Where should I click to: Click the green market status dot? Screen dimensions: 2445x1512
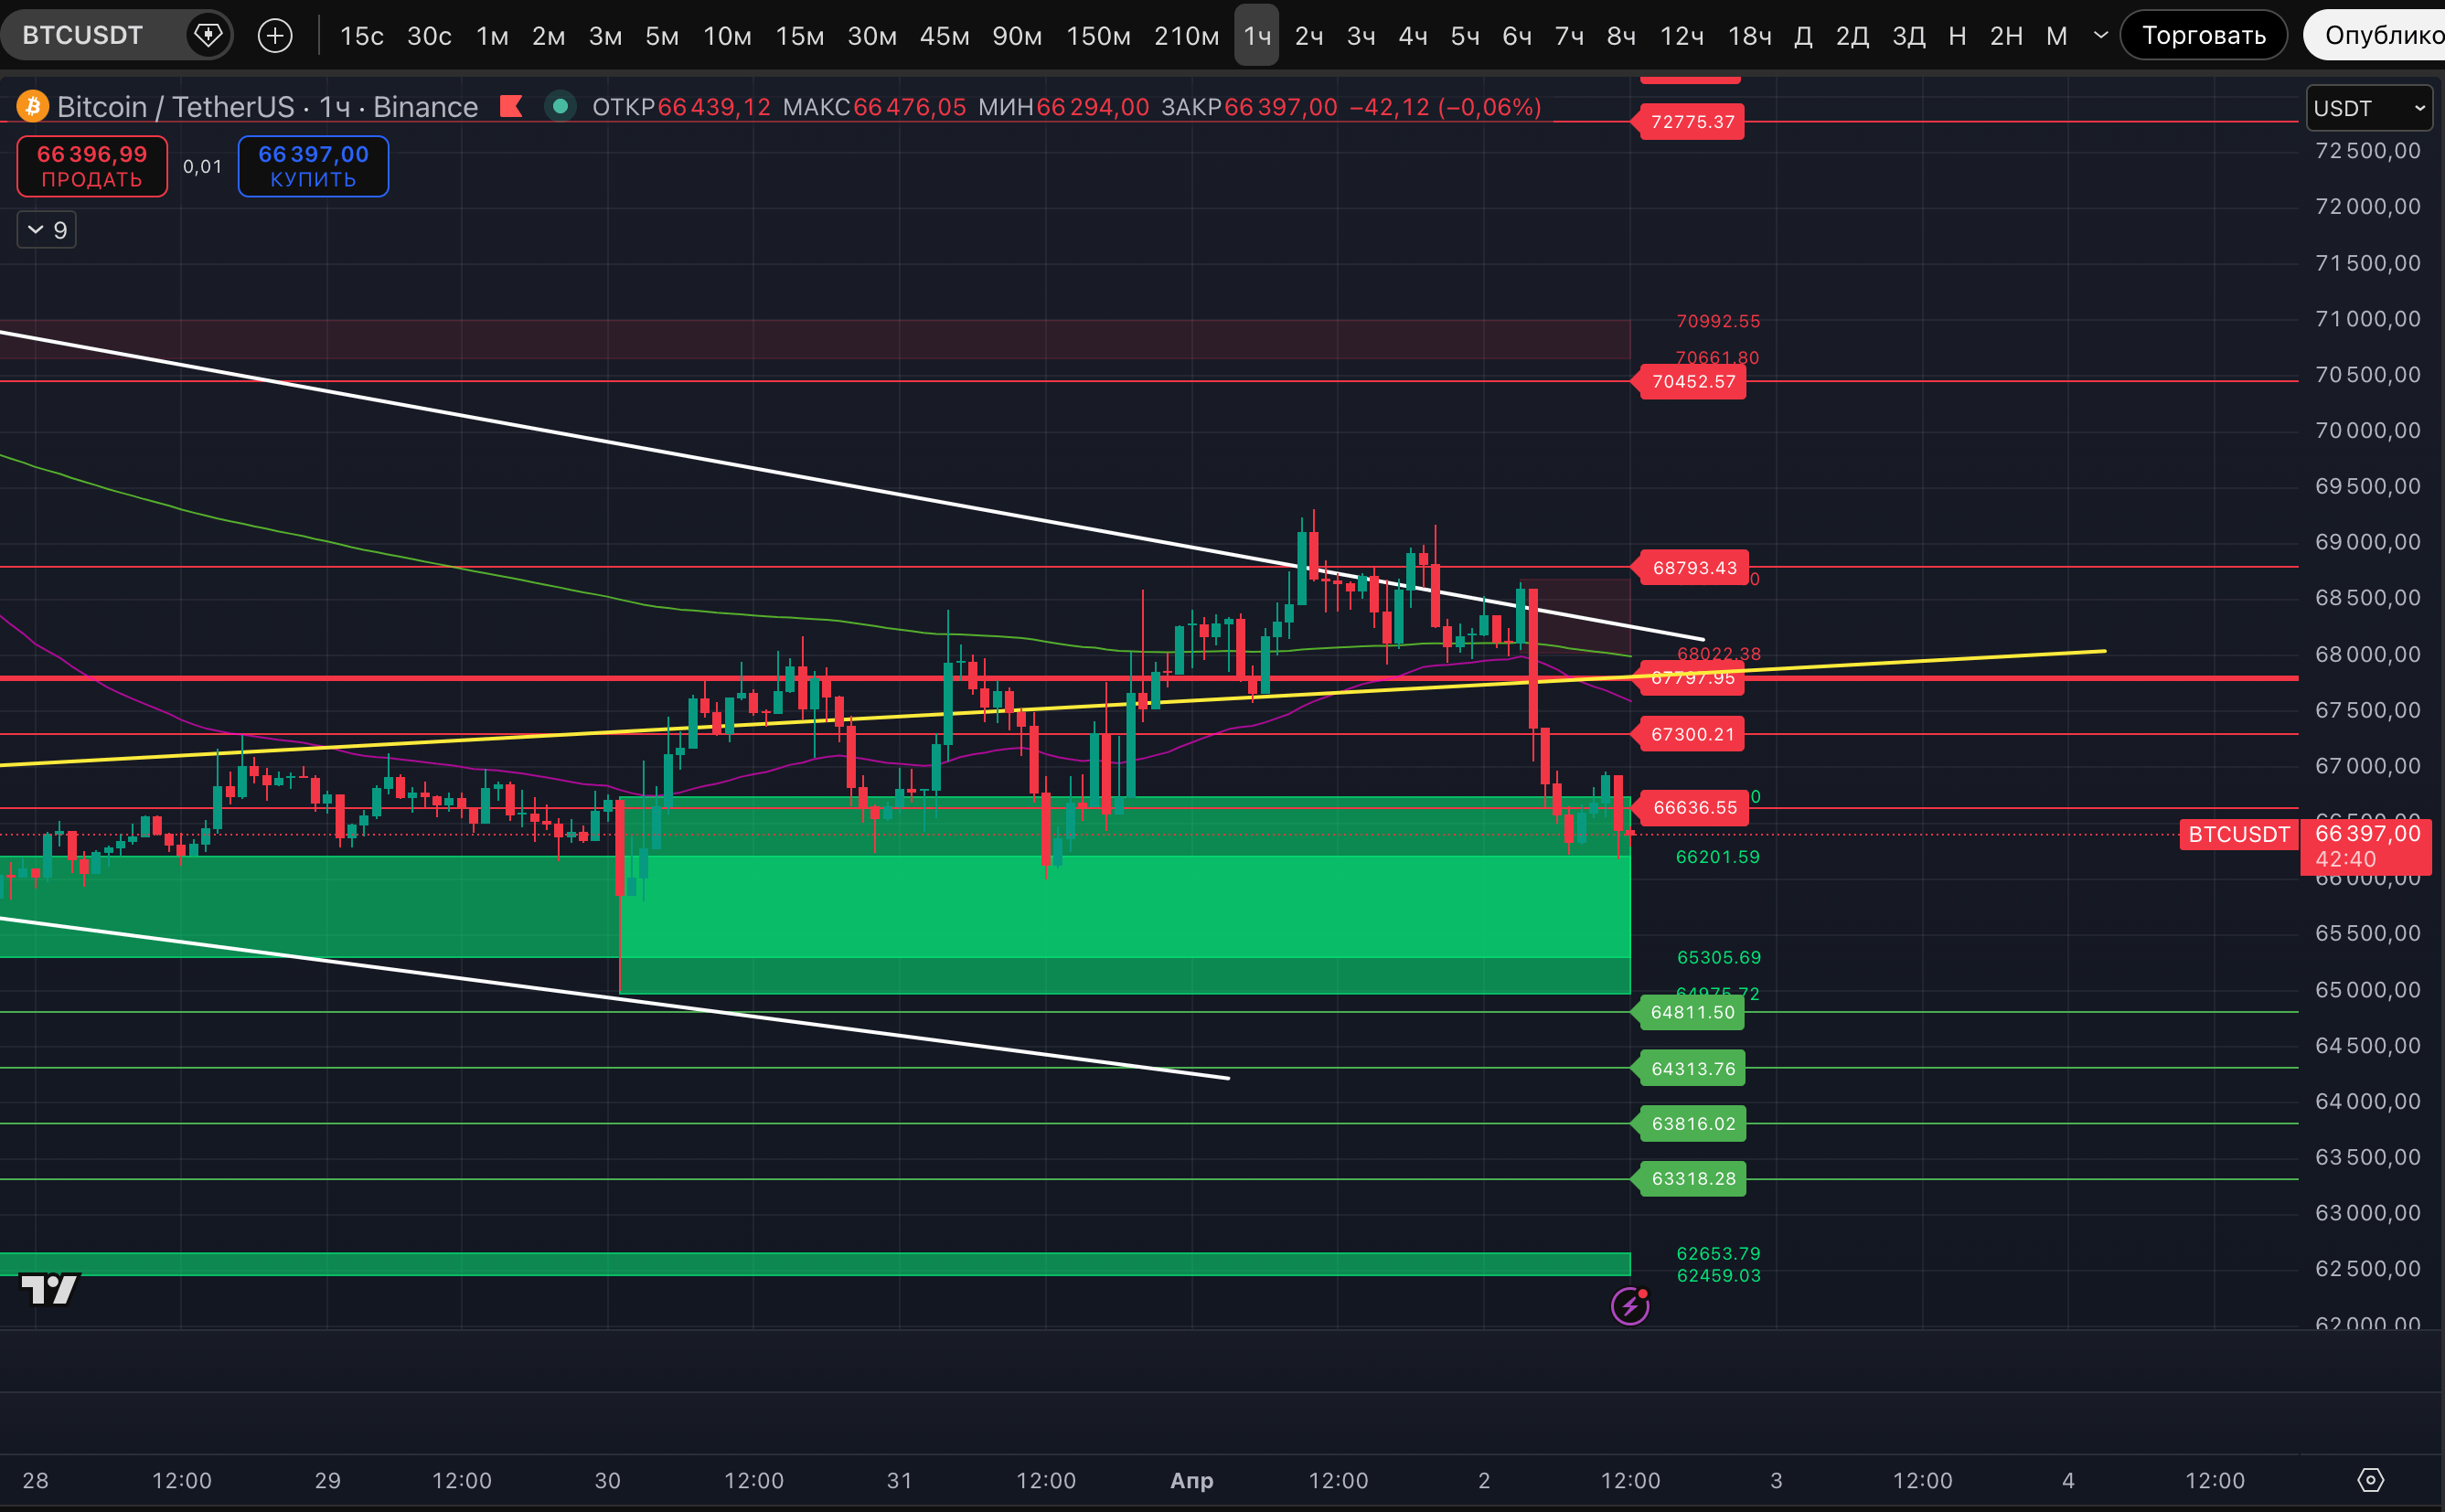click(560, 106)
